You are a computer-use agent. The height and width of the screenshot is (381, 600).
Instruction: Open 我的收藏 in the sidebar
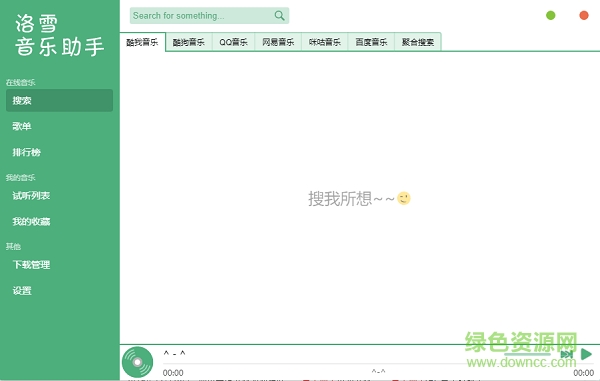pos(59,221)
